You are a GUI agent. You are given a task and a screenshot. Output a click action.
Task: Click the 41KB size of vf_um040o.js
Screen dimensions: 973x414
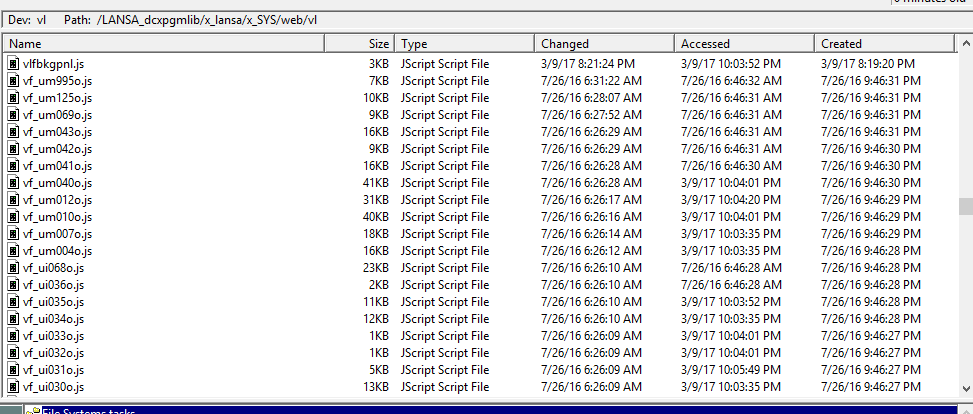click(376, 183)
